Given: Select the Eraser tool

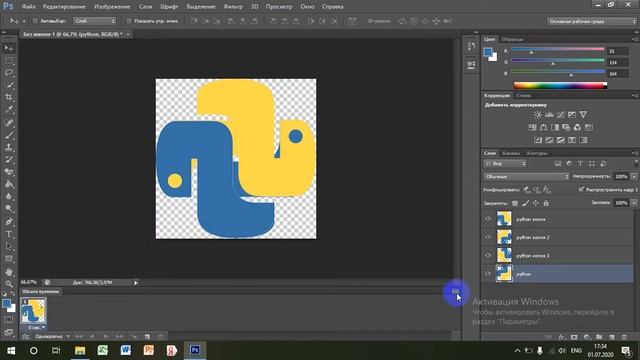Looking at the screenshot, I should [x=9, y=172].
